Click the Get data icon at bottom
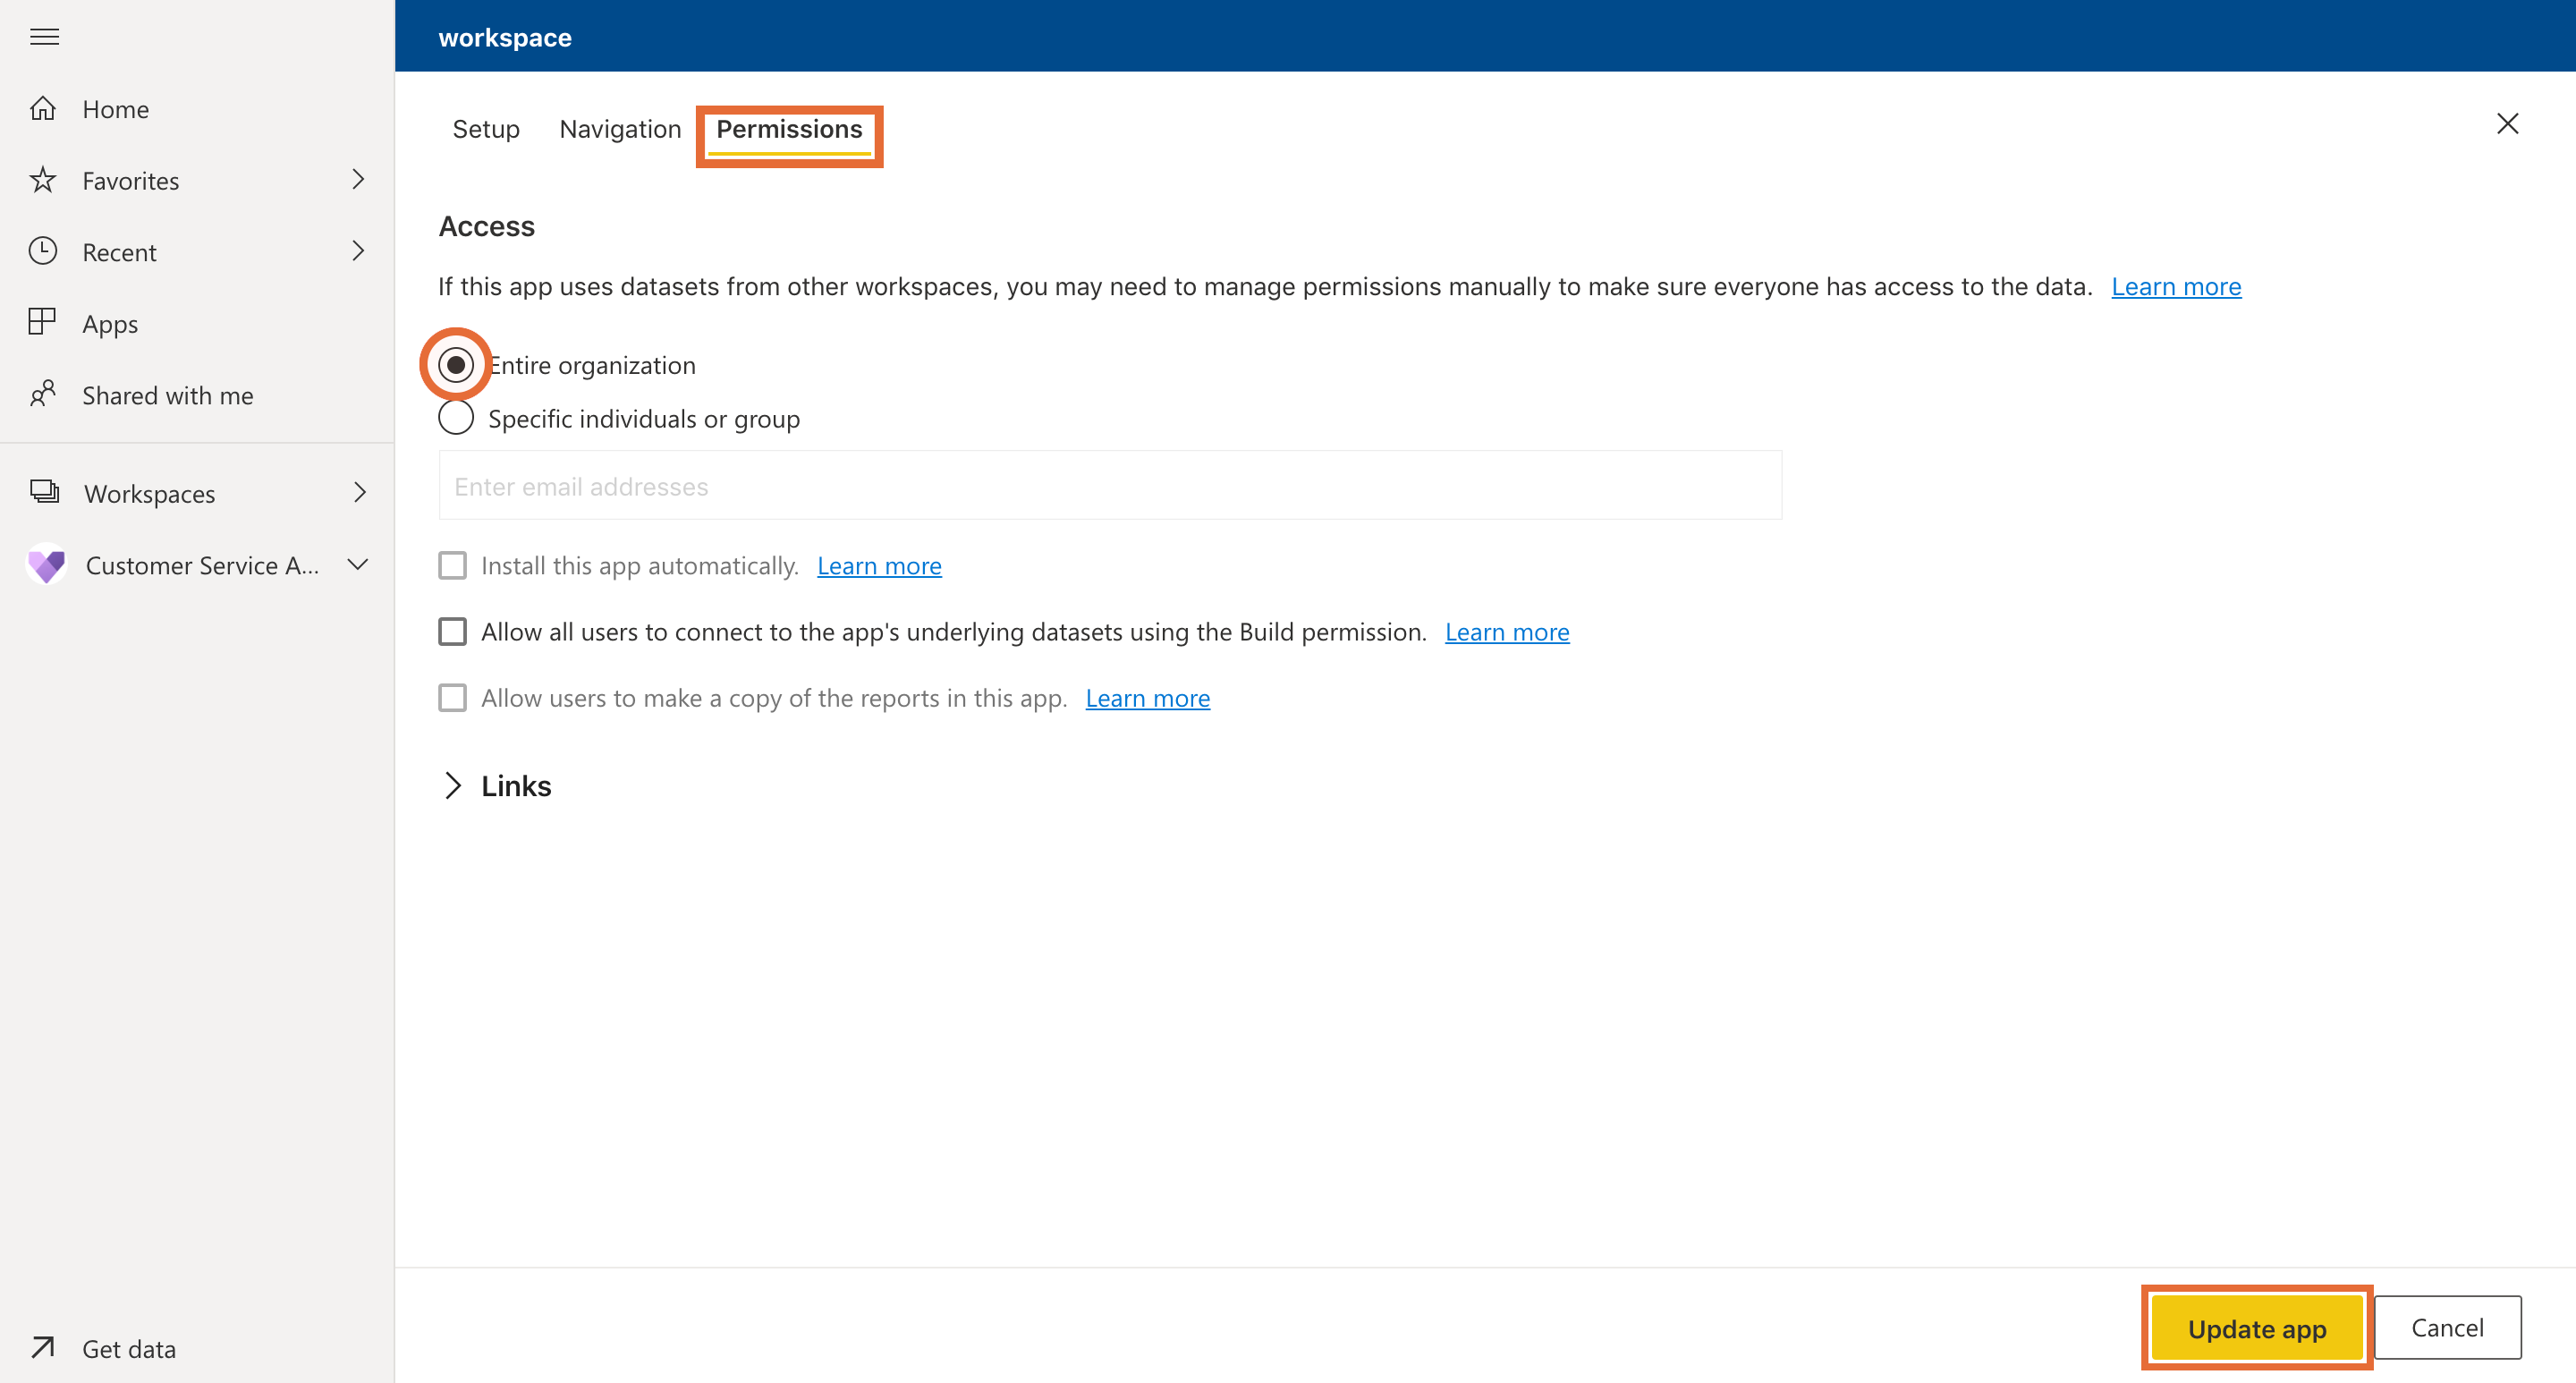Image resolution: width=2576 pixels, height=1383 pixels. pyautogui.click(x=46, y=1347)
